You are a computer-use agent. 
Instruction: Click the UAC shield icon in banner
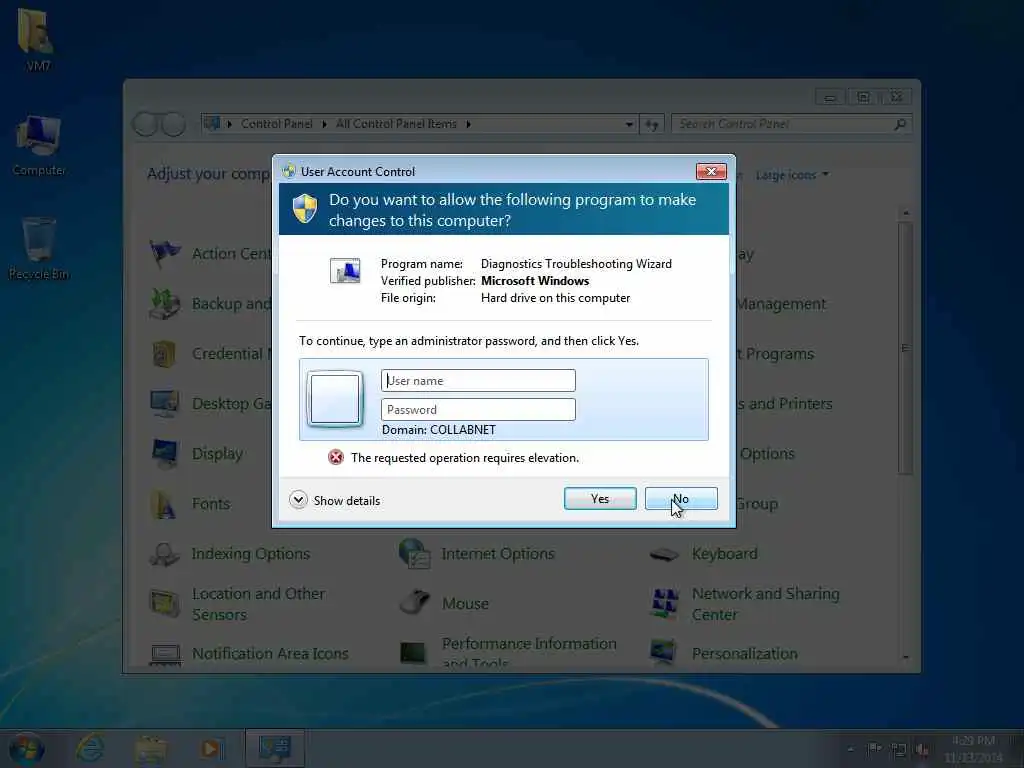(305, 209)
